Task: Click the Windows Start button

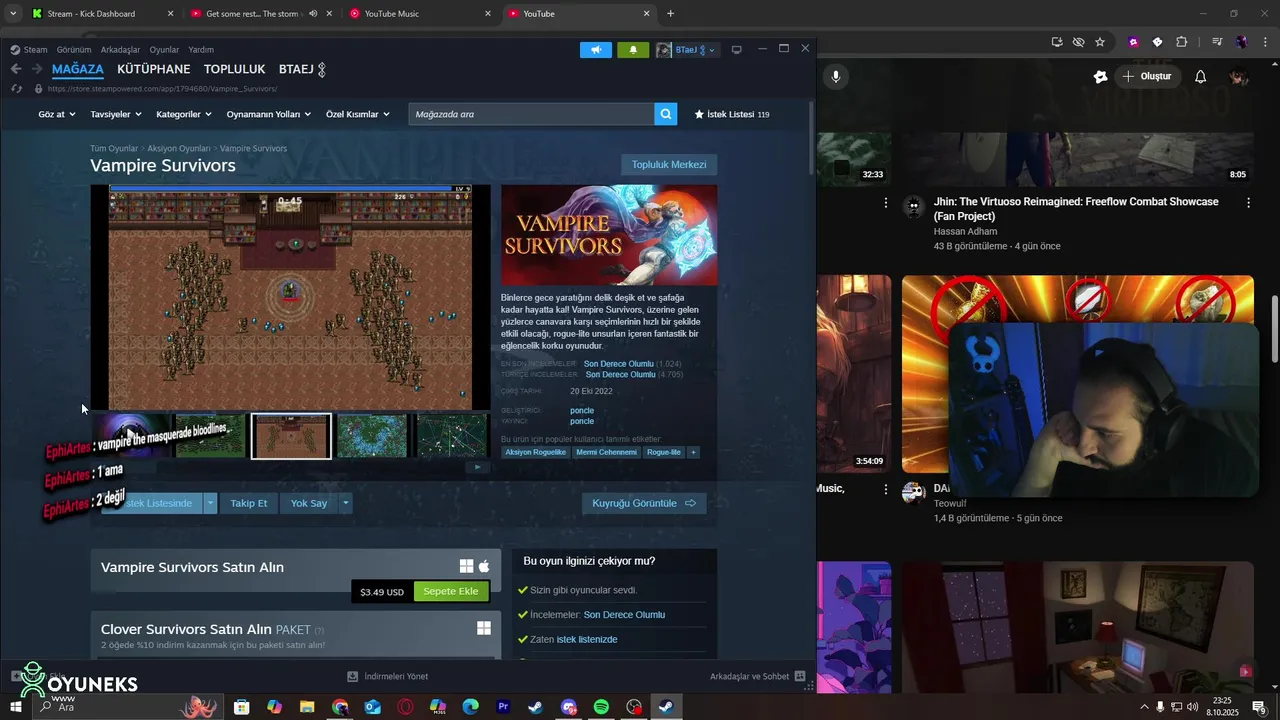Action: pos(15,707)
